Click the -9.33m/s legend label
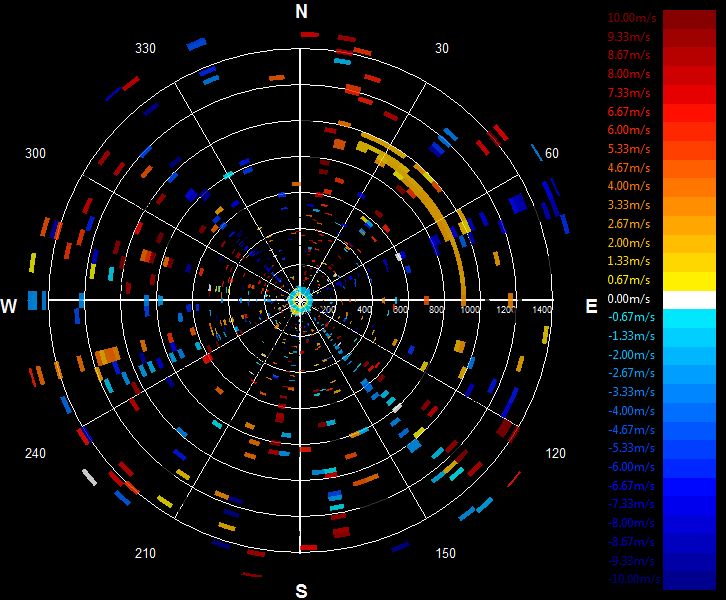Screen dimensions: 726x600 (631, 561)
